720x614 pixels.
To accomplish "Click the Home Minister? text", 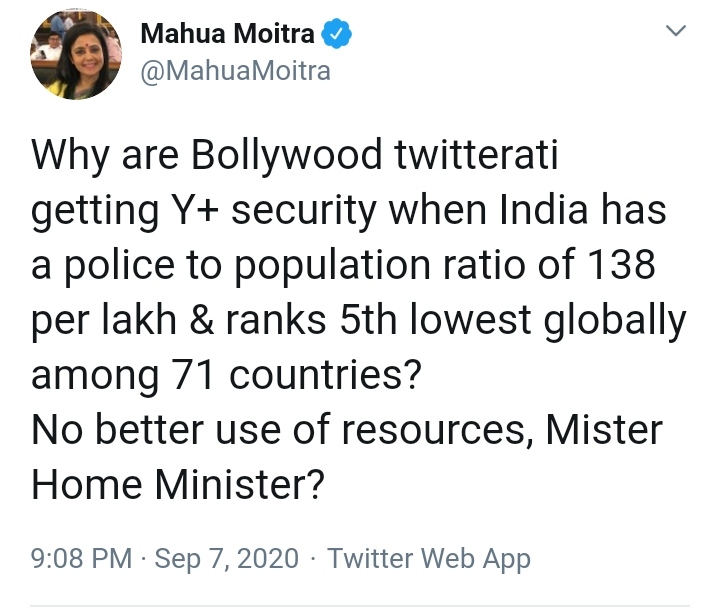I will [180, 486].
